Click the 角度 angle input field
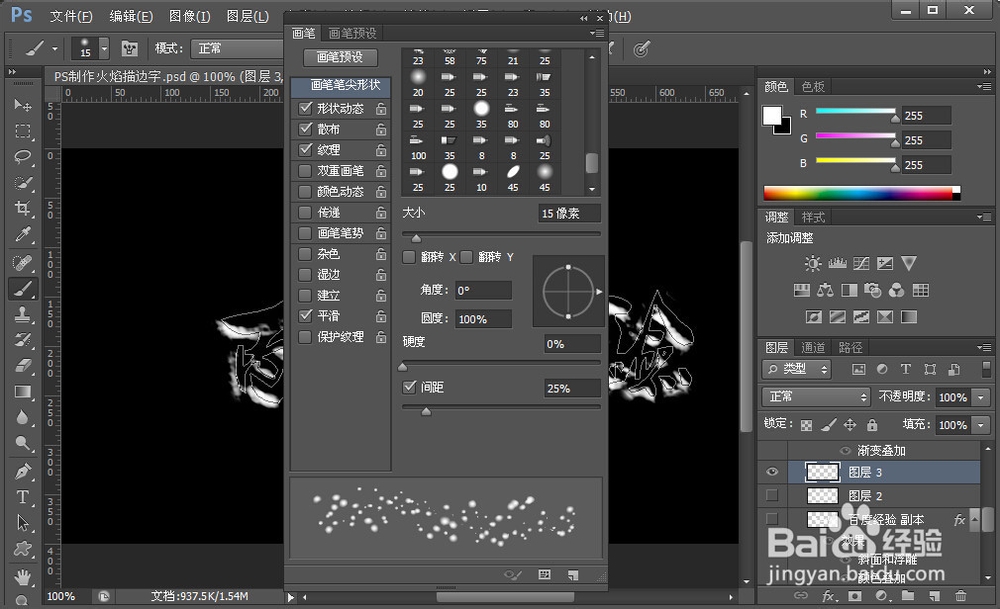The image size is (1000, 609). click(x=483, y=290)
